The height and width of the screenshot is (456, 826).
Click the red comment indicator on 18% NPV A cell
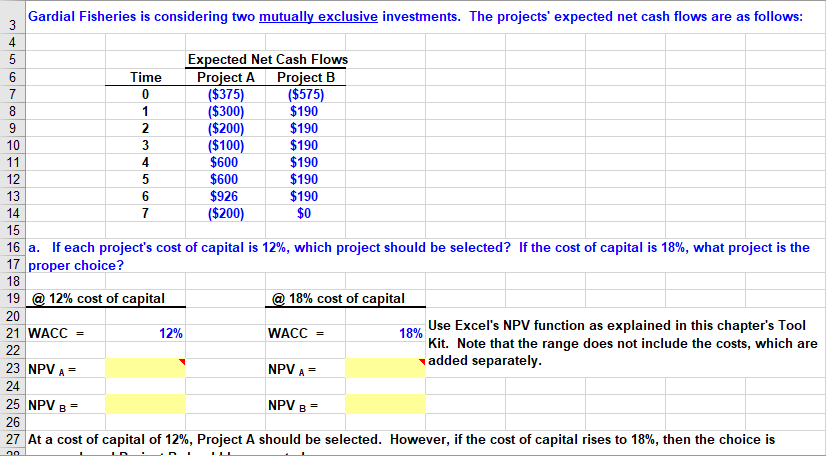coord(422,362)
